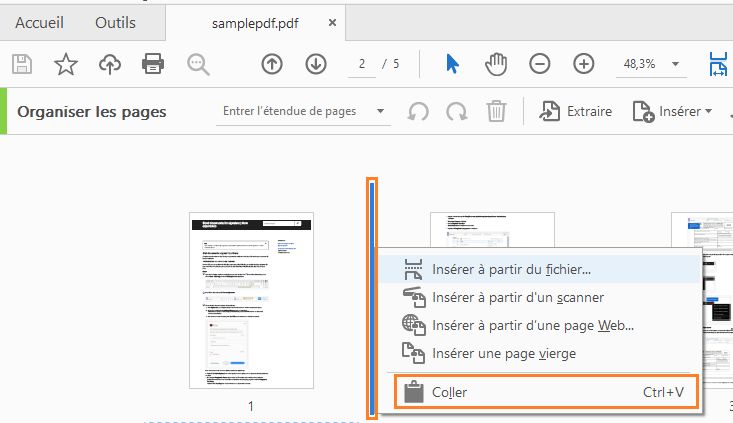This screenshot has height=423, width=733.
Task: Select the arrow selection tool
Action: click(452, 64)
